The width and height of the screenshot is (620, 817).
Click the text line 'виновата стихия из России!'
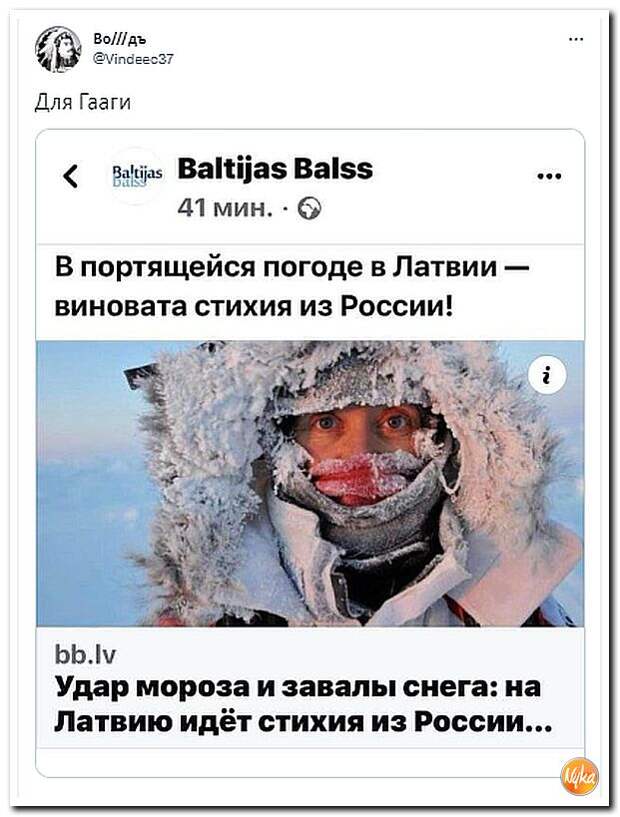click(x=253, y=307)
